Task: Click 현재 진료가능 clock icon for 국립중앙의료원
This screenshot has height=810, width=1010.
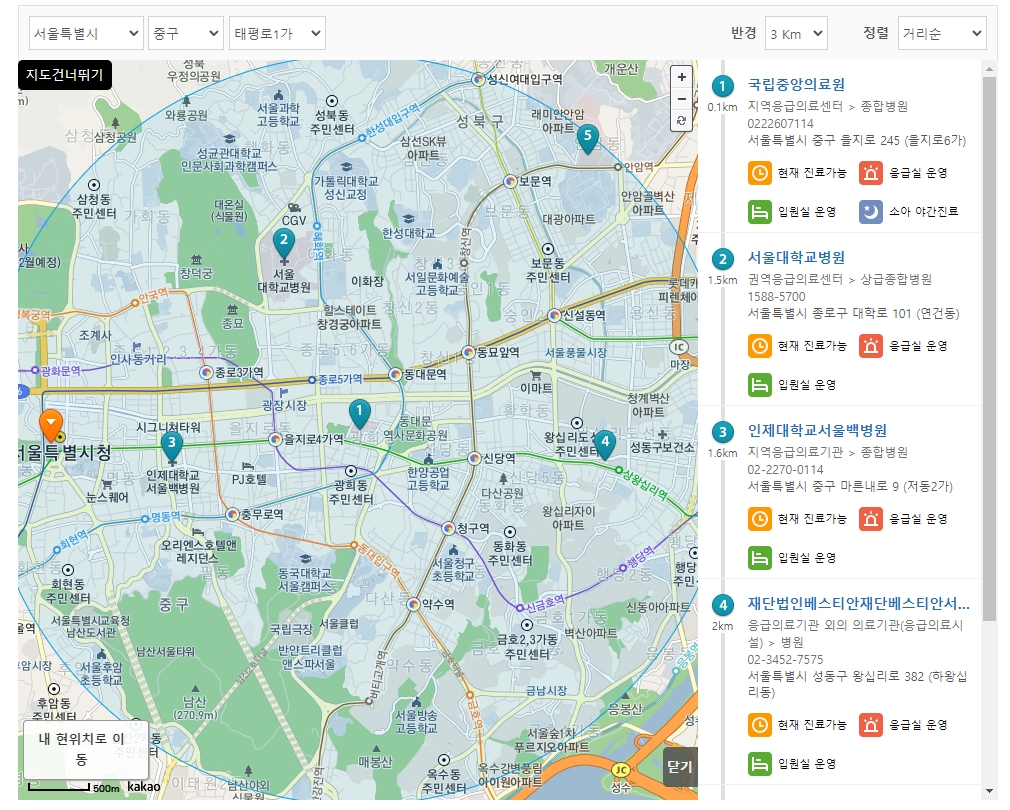Action: click(x=759, y=173)
